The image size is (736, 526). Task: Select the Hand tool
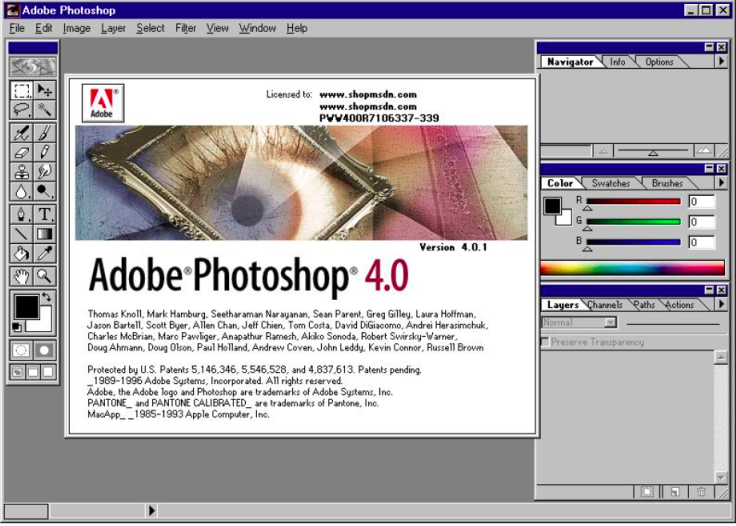(21, 276)
